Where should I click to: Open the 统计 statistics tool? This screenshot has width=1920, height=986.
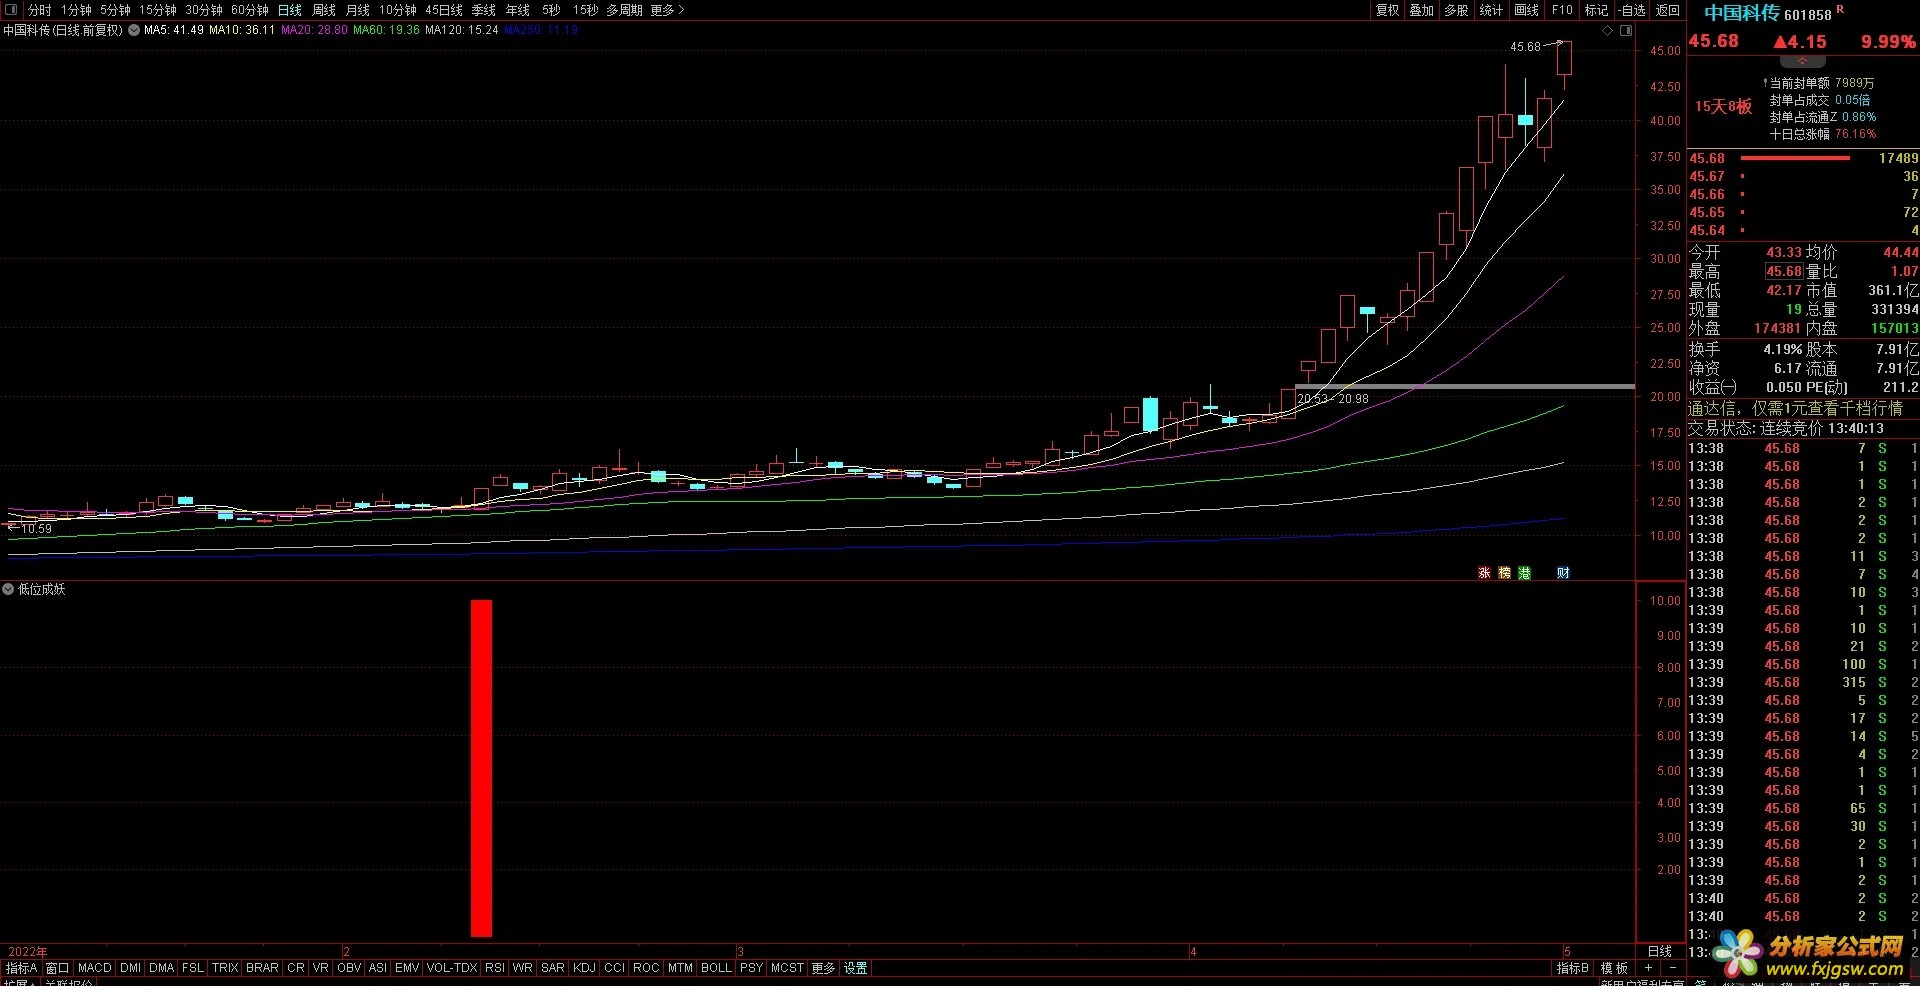(1491, 10)
